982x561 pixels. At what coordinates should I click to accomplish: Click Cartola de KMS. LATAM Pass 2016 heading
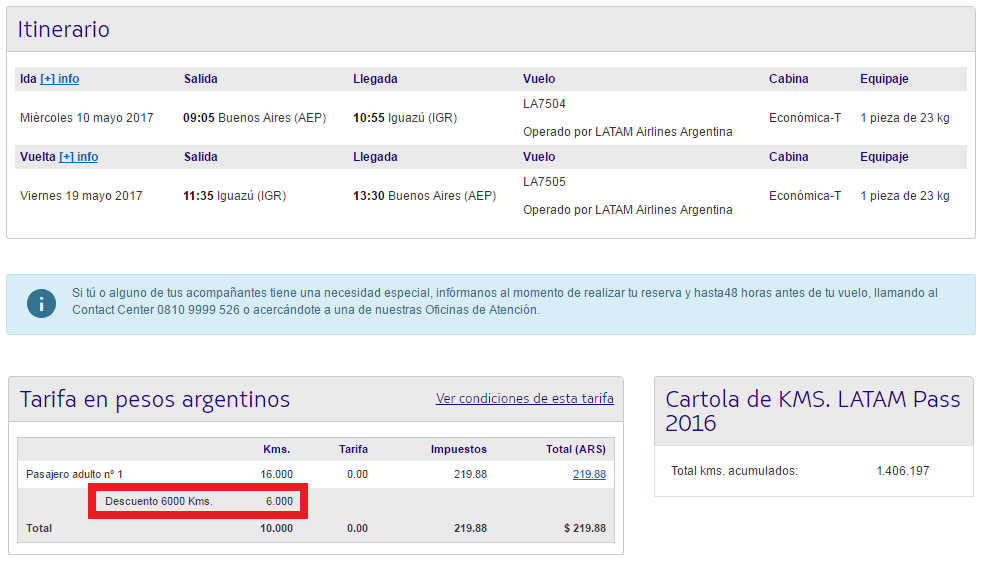[x=812, y=411]
